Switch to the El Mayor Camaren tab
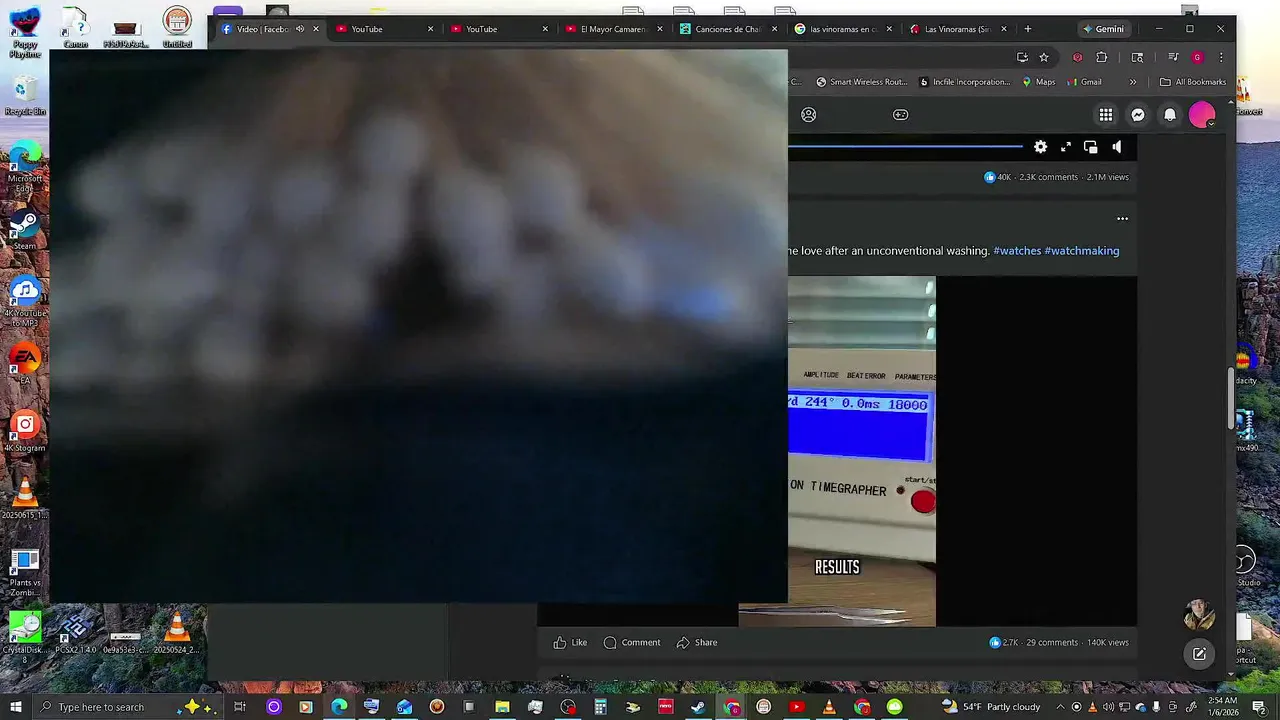The height and width of the screenshot is (720, 1280). pos(614,29)
